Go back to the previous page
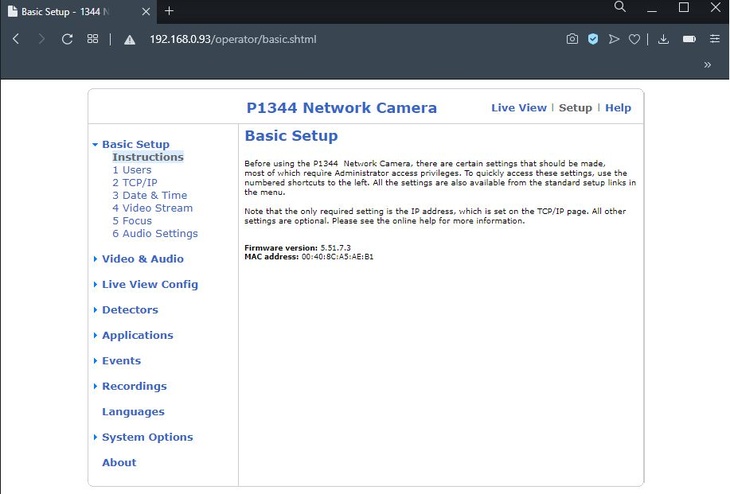This screenshot has height=494, width=730. coord(16,39)
